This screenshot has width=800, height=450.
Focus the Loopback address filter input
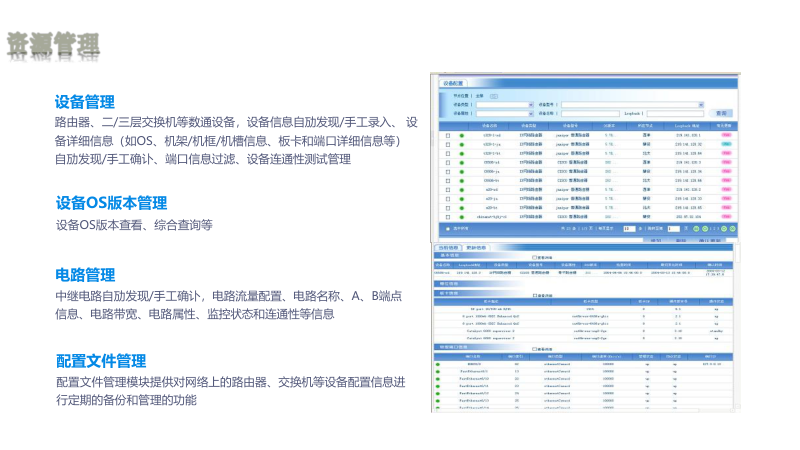coord(675,113)
